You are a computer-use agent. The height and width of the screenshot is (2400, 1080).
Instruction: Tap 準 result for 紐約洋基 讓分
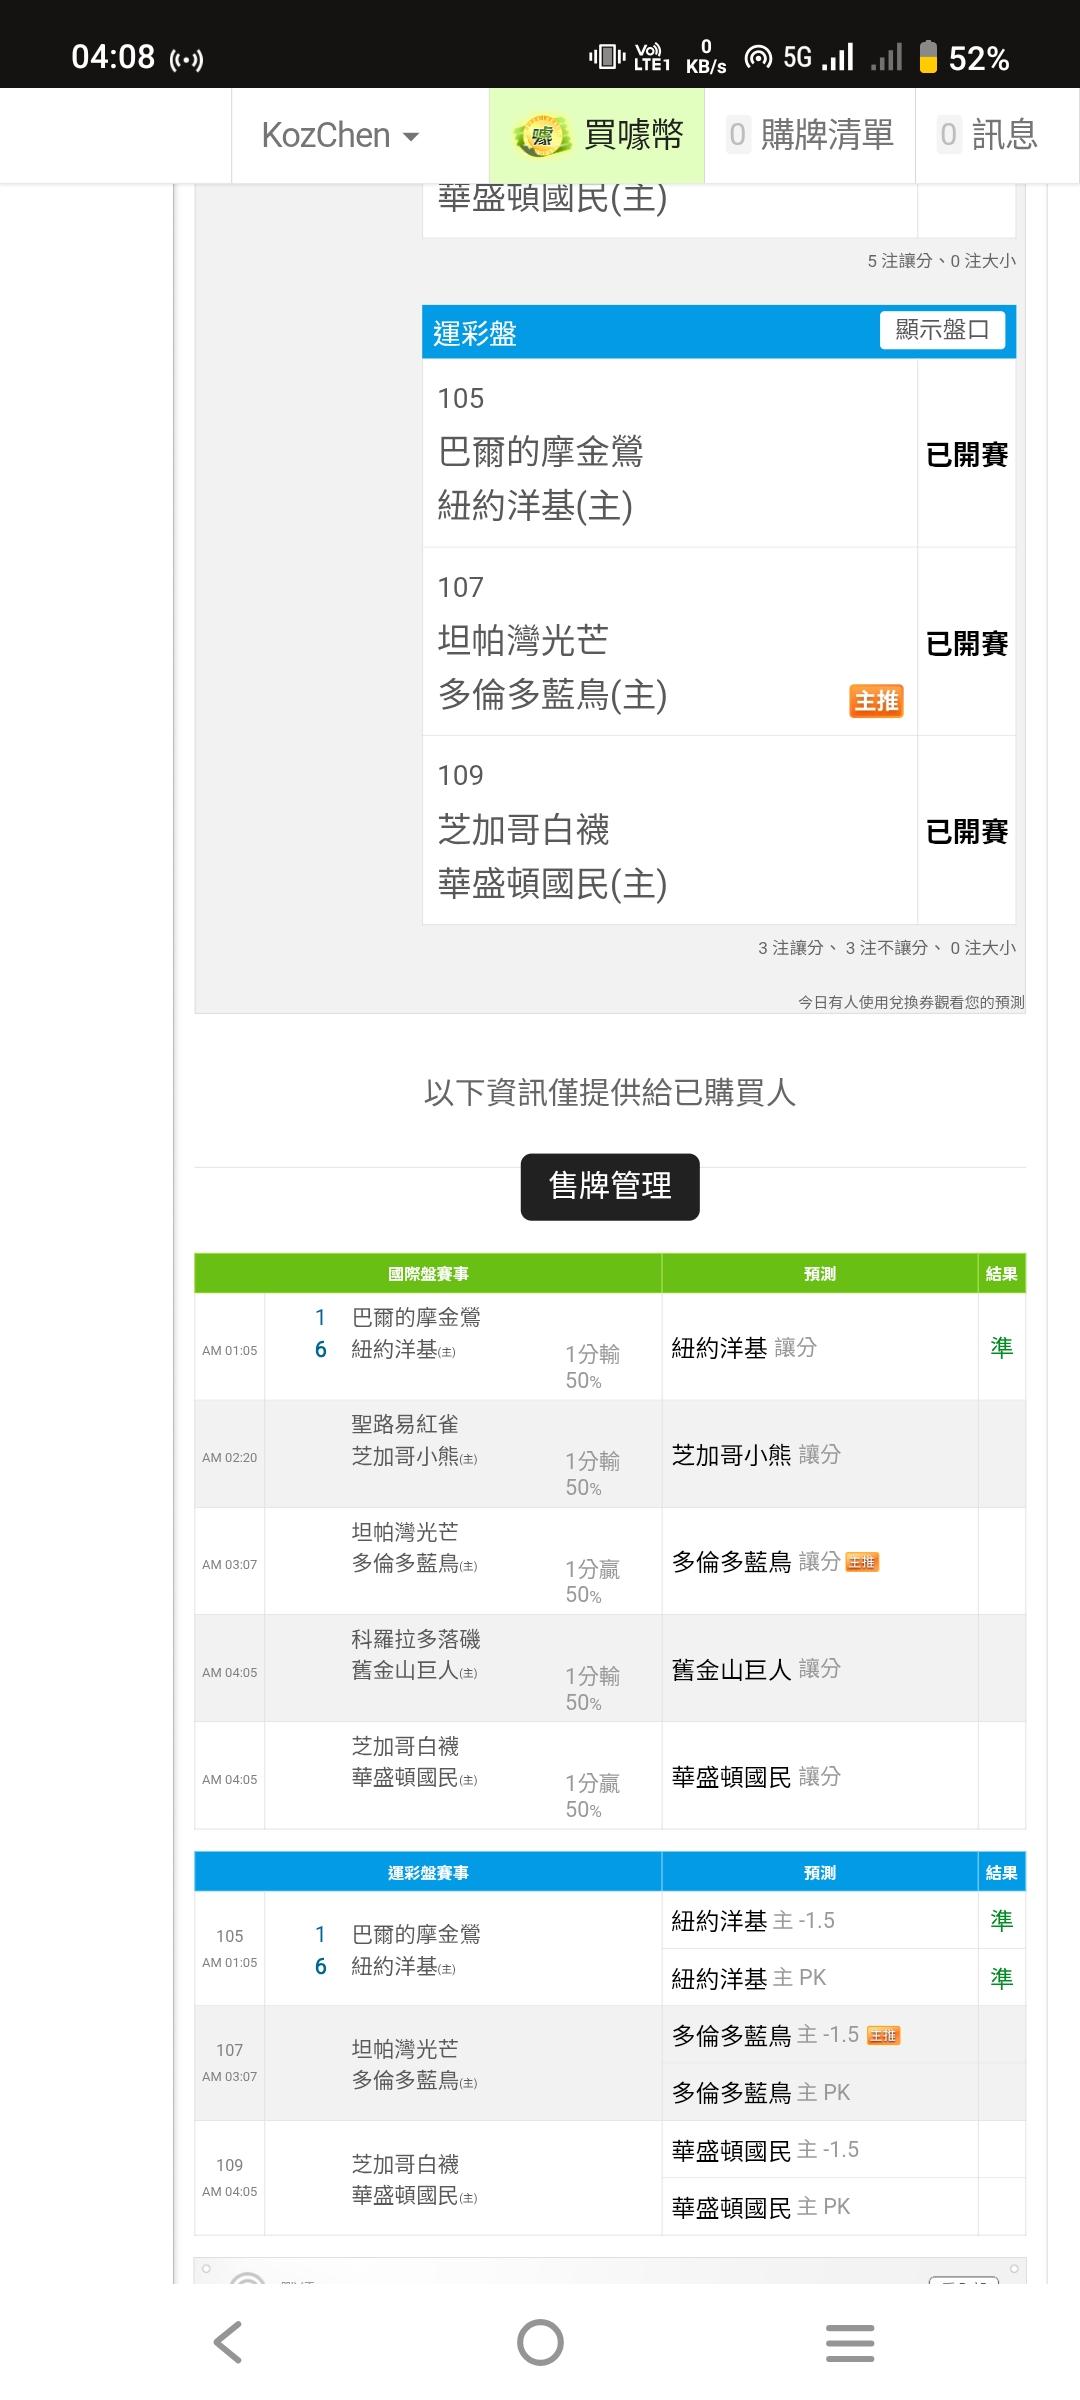[x=1001, y=1348]
